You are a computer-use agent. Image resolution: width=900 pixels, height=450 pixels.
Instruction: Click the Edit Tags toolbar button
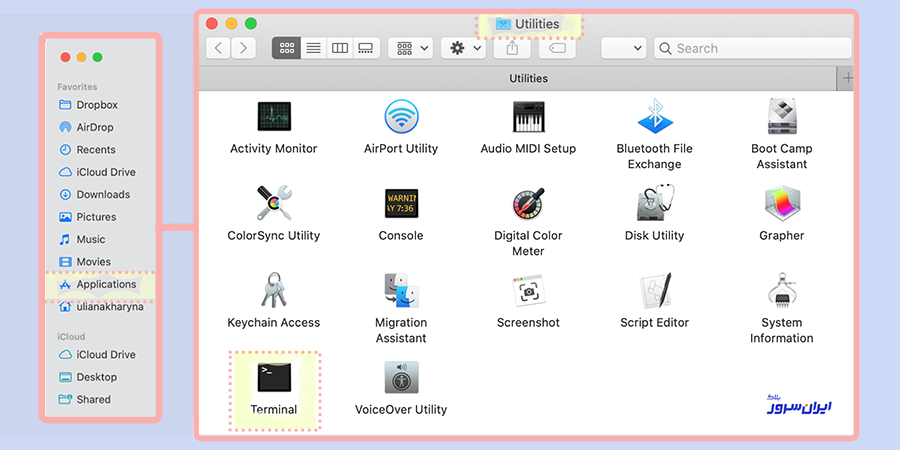click(x=557, y=48)
